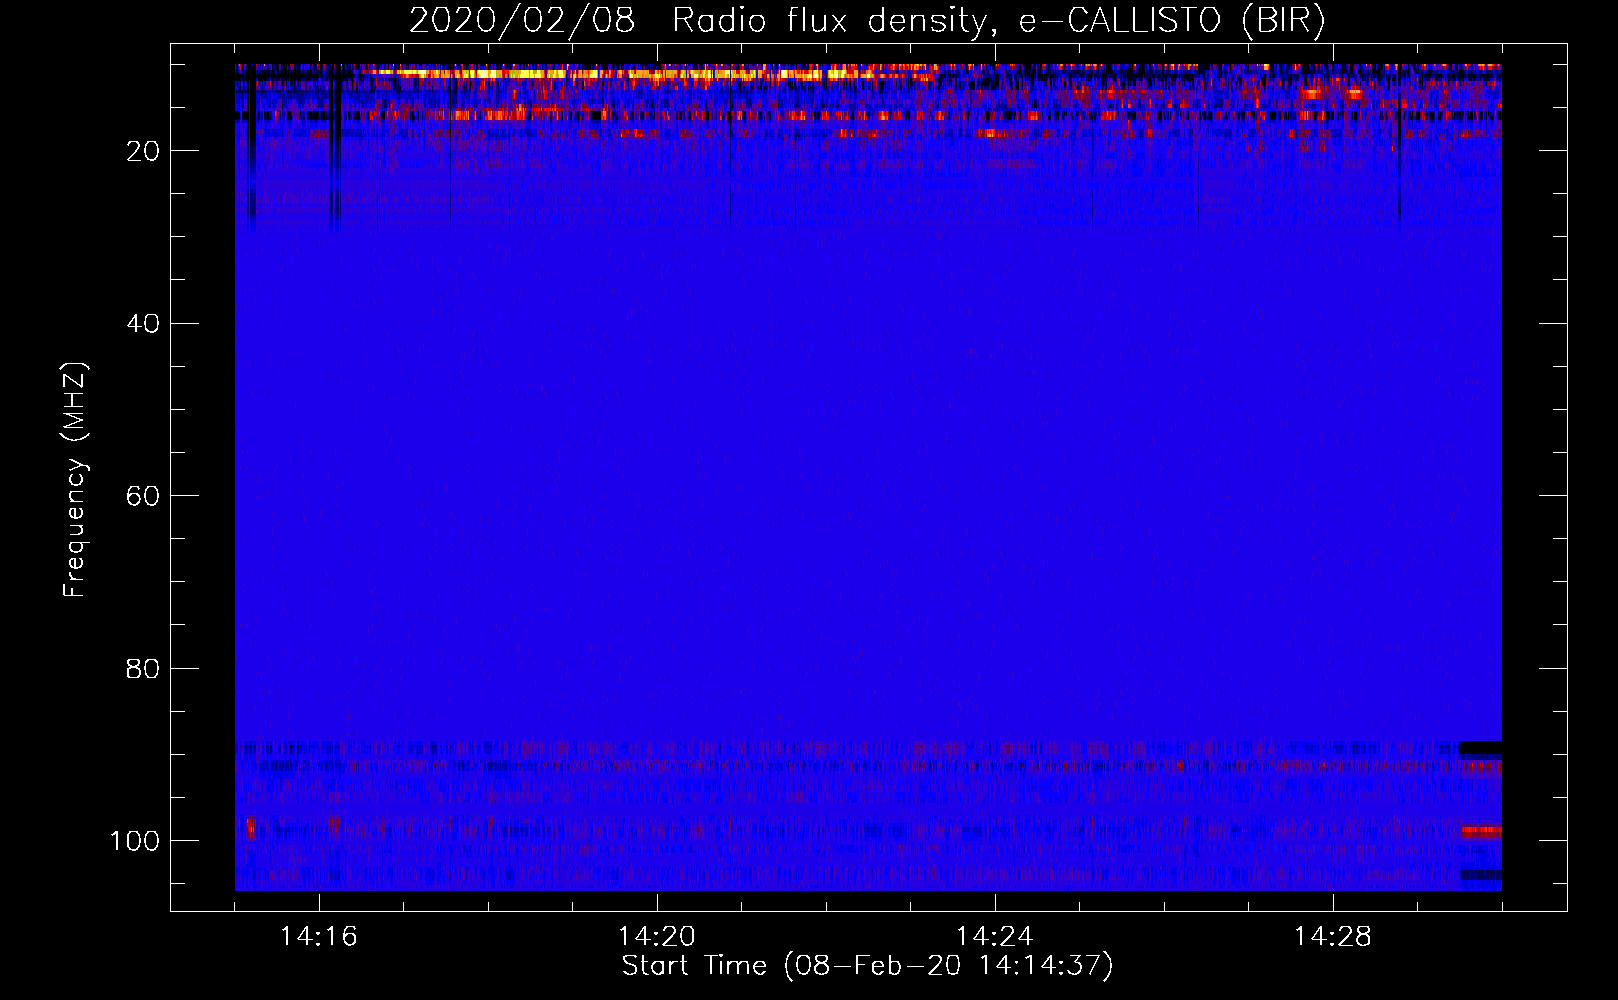Click the '14:20' time tick label
Image resolution: width=1618 pixels, height=1000 pixels.
point(657,937)
